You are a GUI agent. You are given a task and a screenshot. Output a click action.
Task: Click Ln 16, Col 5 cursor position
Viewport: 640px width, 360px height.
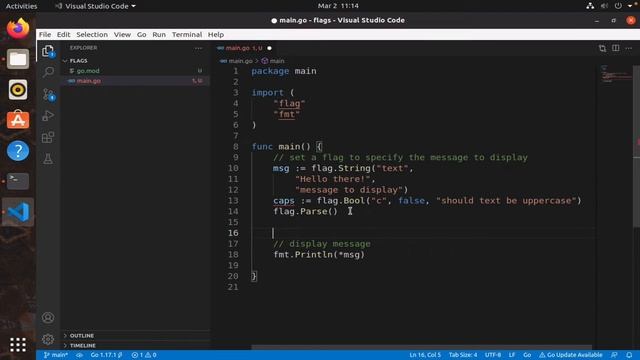425,355
